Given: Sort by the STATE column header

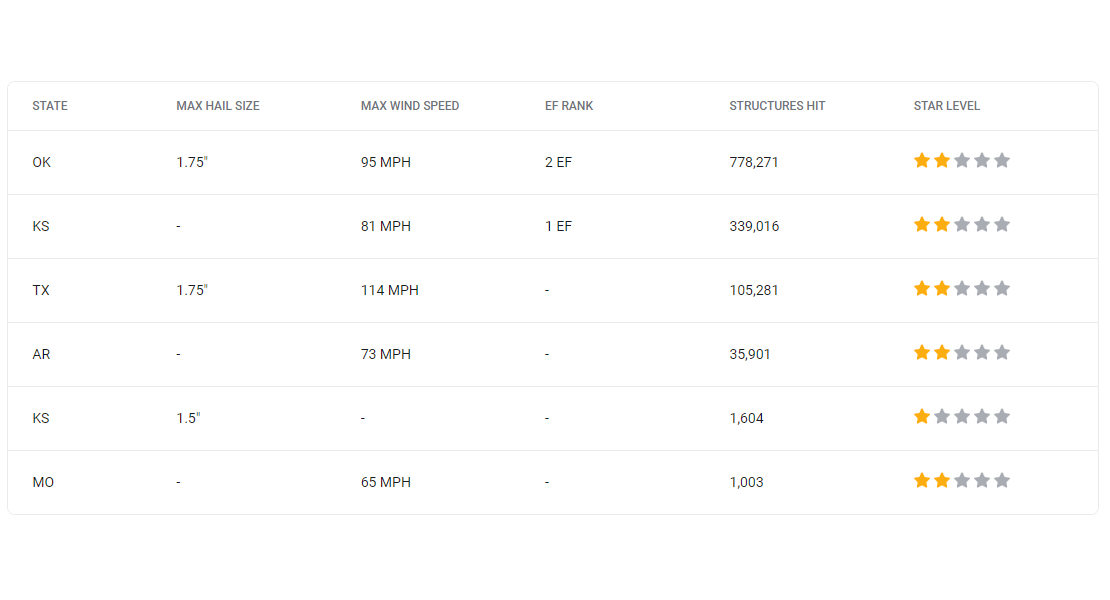Looking at the screenshot, I should pos(50,106).
